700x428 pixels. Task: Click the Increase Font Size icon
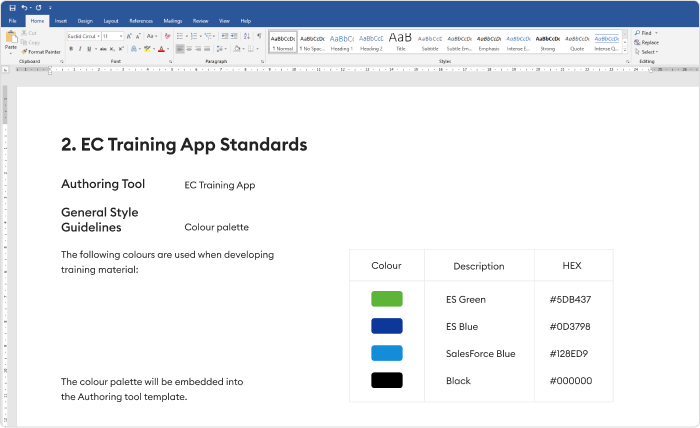[129, 36]
